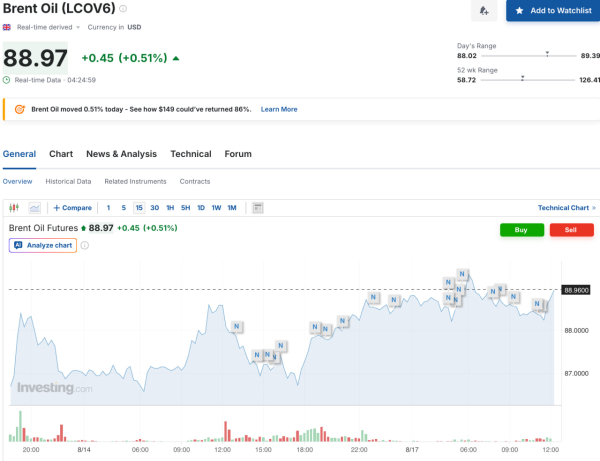Open Learn More link
The width and height of the screenshot is (600, 461).
(279, 109)
